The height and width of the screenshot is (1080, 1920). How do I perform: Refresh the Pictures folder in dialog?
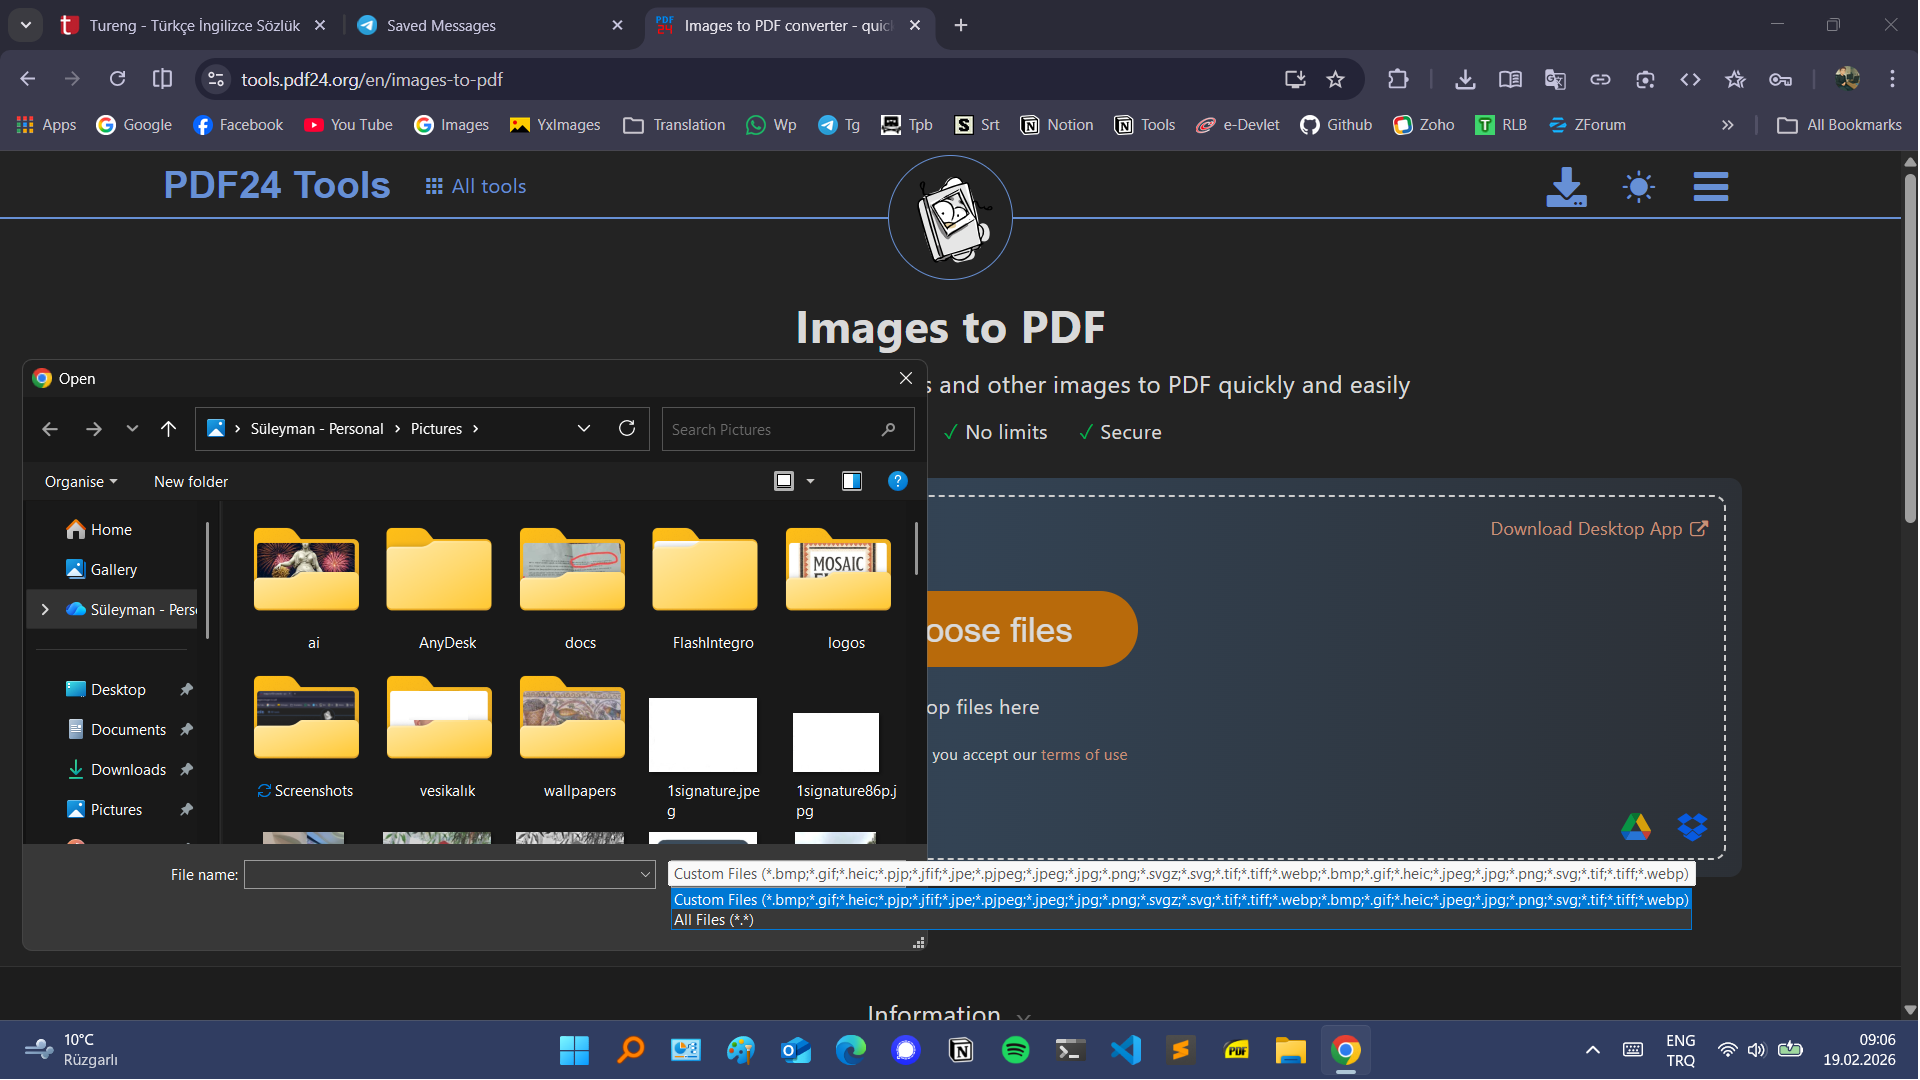pyautogui.click(x=627, y=429)
